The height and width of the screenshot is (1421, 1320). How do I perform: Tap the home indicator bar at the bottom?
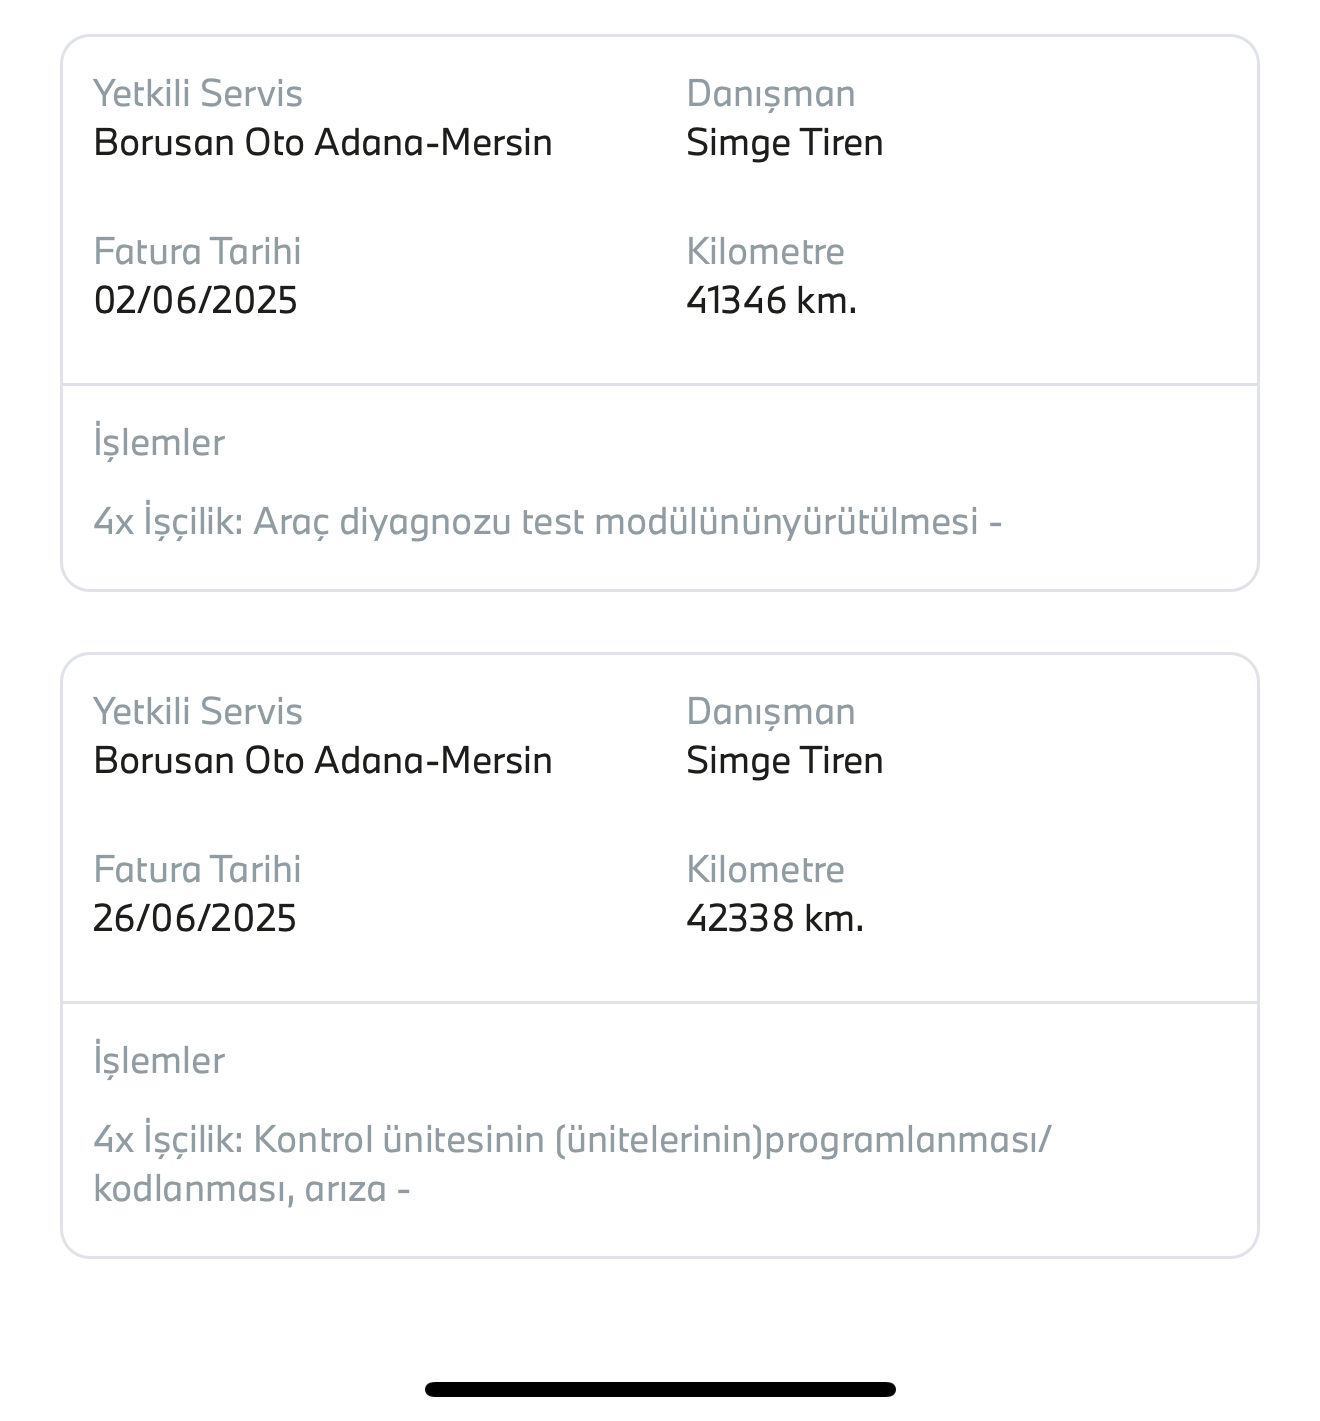click(x=660, y=1389)
